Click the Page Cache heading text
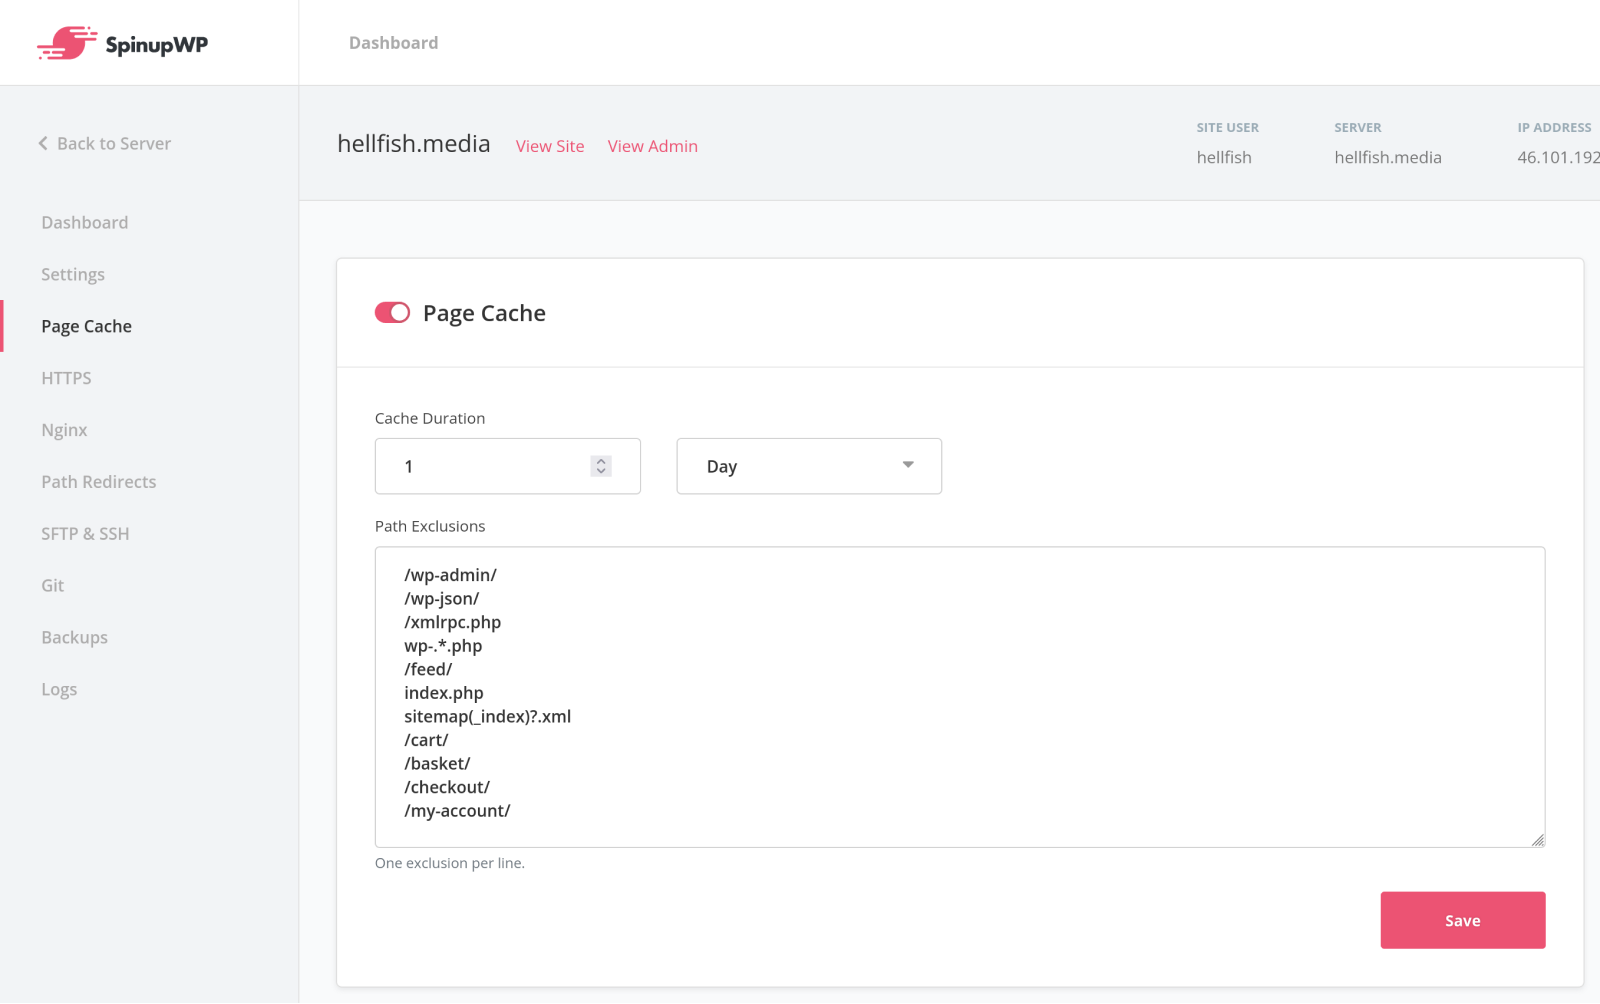 pyautogui.click(x=484, y=313)
